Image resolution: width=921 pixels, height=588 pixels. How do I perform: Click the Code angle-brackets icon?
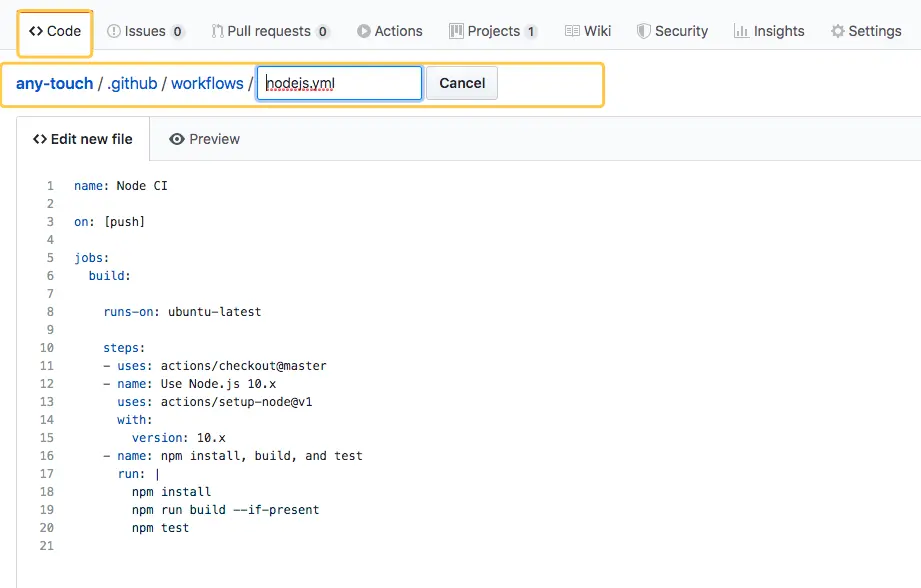click(36, 31)
